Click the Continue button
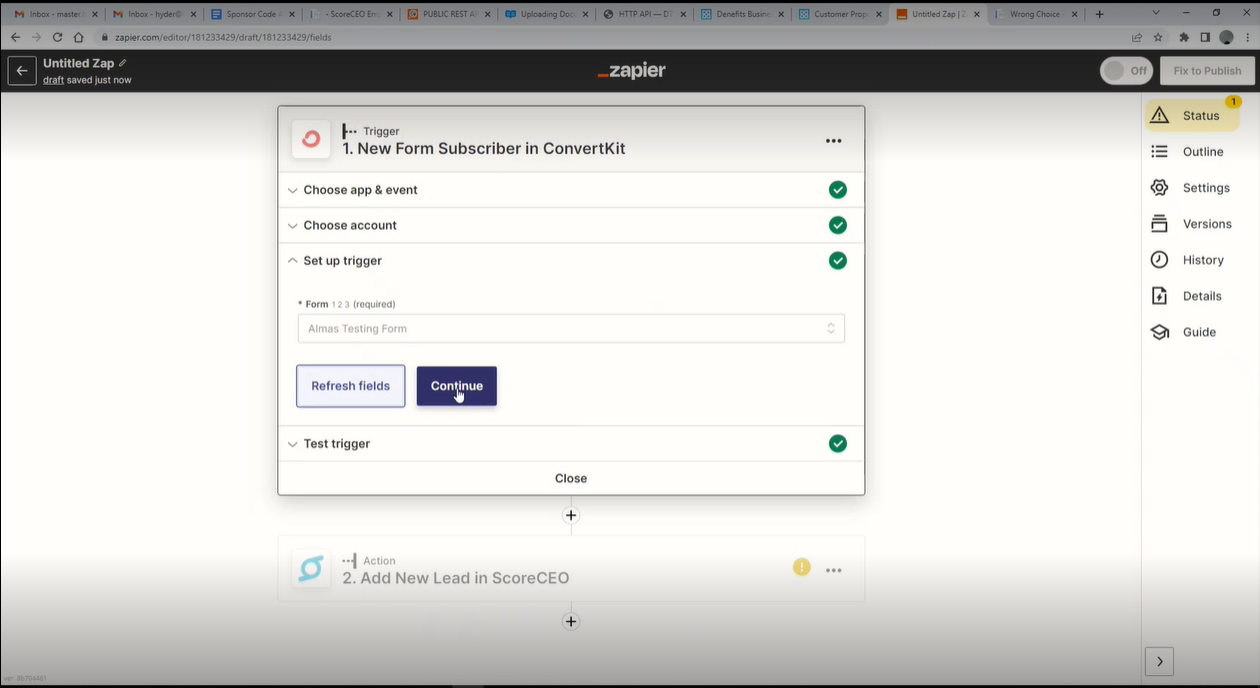 click(457, 386)
